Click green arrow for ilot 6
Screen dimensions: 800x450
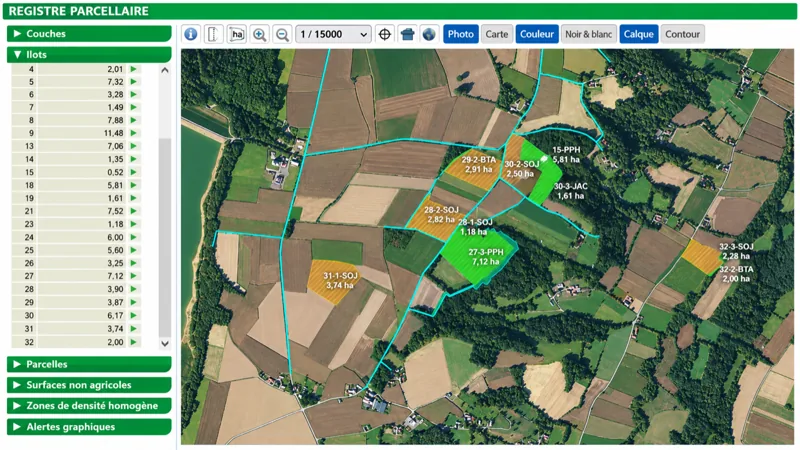pyautogui.click(x=134, y=94)
